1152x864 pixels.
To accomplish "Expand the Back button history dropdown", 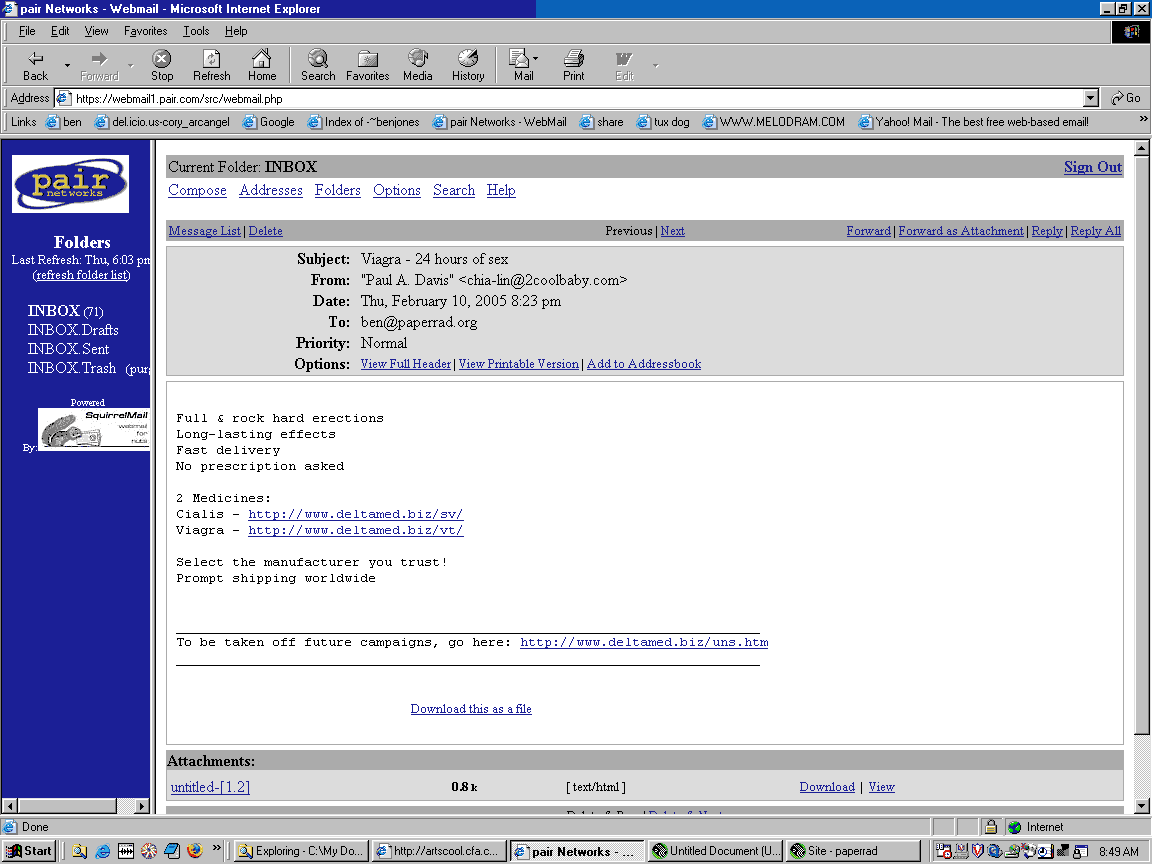I will [67, 65].
